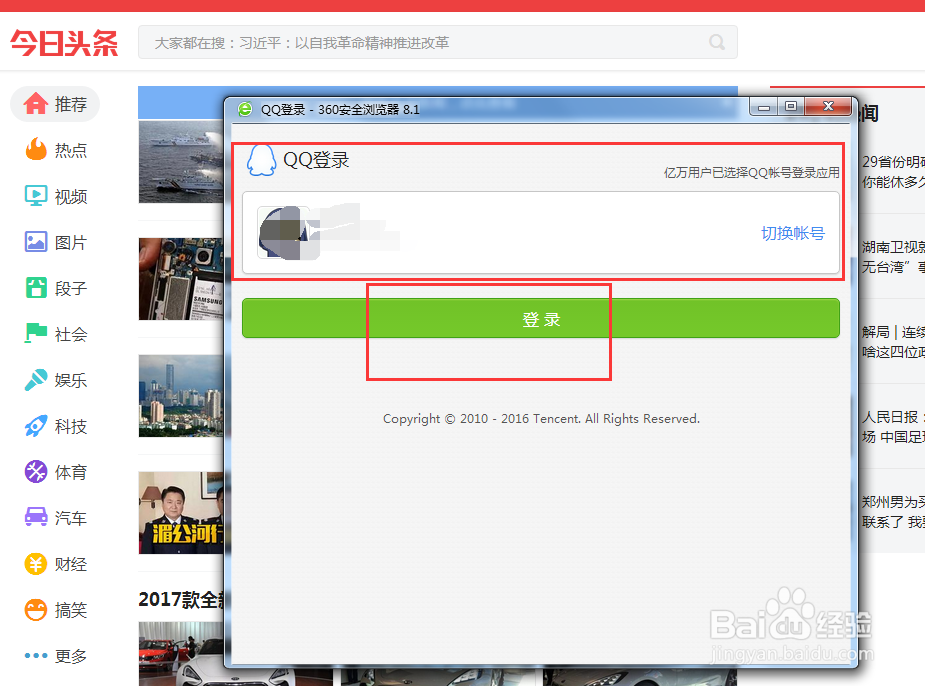Open the Samsung phone teardown thumbnail
The width and height of the screenshot is (925, 686).
point(182,279)
